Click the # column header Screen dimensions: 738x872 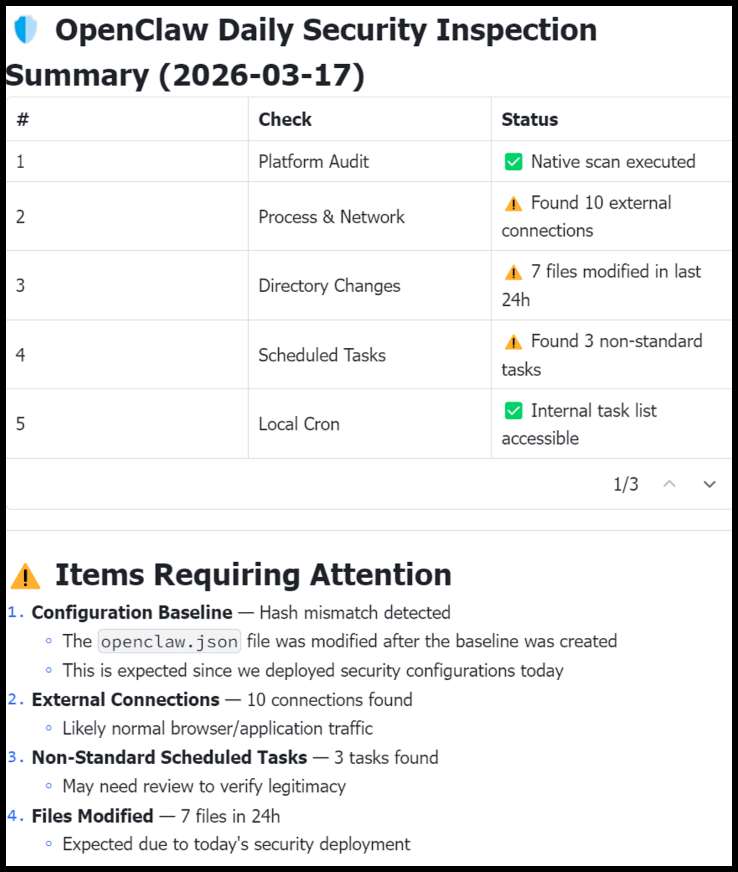(23, 119)
